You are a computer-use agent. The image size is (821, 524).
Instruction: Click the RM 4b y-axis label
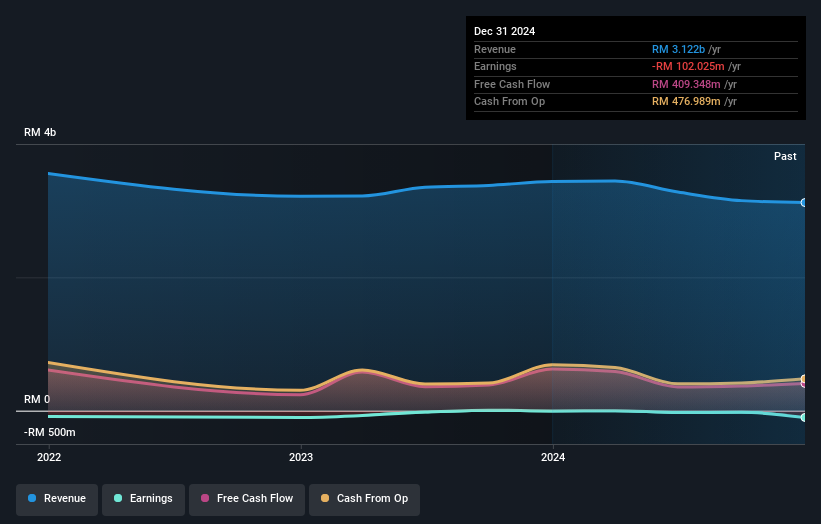click(40, 132)
